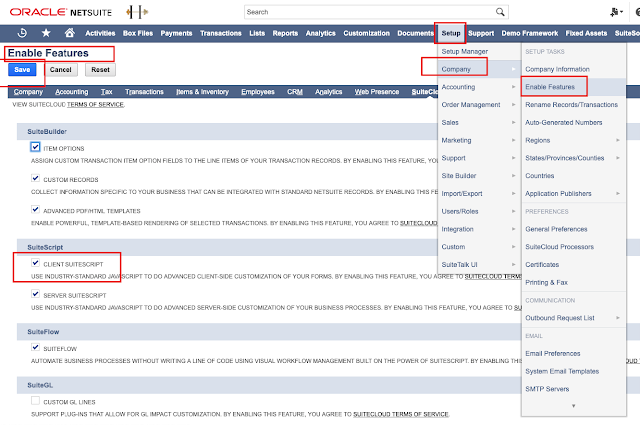Open the Demo Framework menu
This screenshot has height=425, width=640.
[x=529, y=33]
